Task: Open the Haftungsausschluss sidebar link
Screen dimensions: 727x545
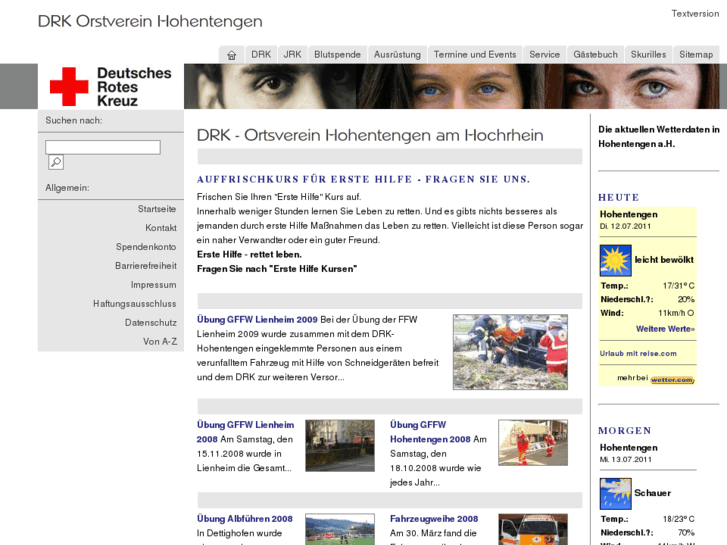Action: click(x=134, y=304)
